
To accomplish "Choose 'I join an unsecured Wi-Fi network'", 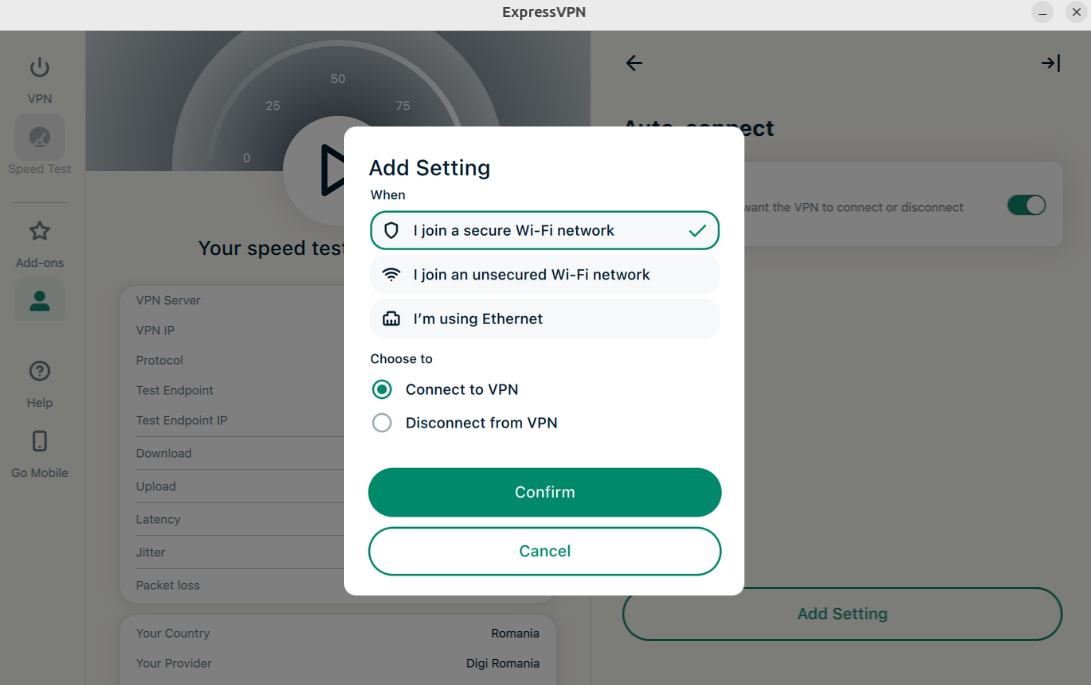I will click(x=544, y=275).
